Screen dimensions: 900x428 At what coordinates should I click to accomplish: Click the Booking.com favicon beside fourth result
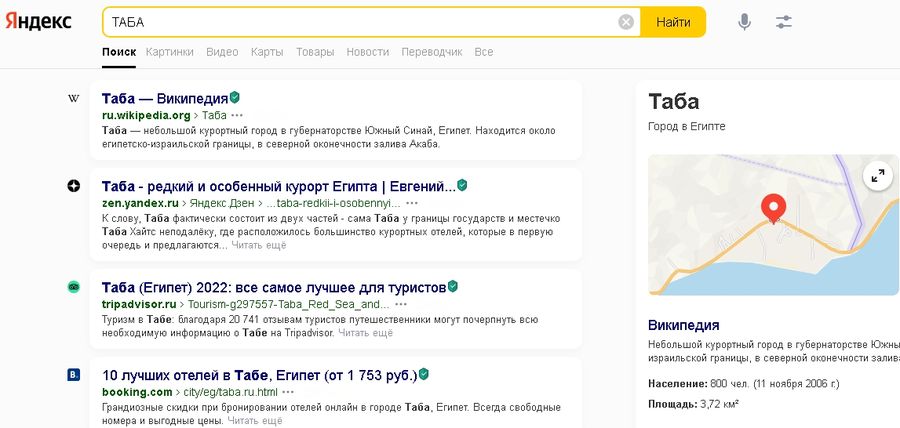pyautogui.click(x=73, y=375)
